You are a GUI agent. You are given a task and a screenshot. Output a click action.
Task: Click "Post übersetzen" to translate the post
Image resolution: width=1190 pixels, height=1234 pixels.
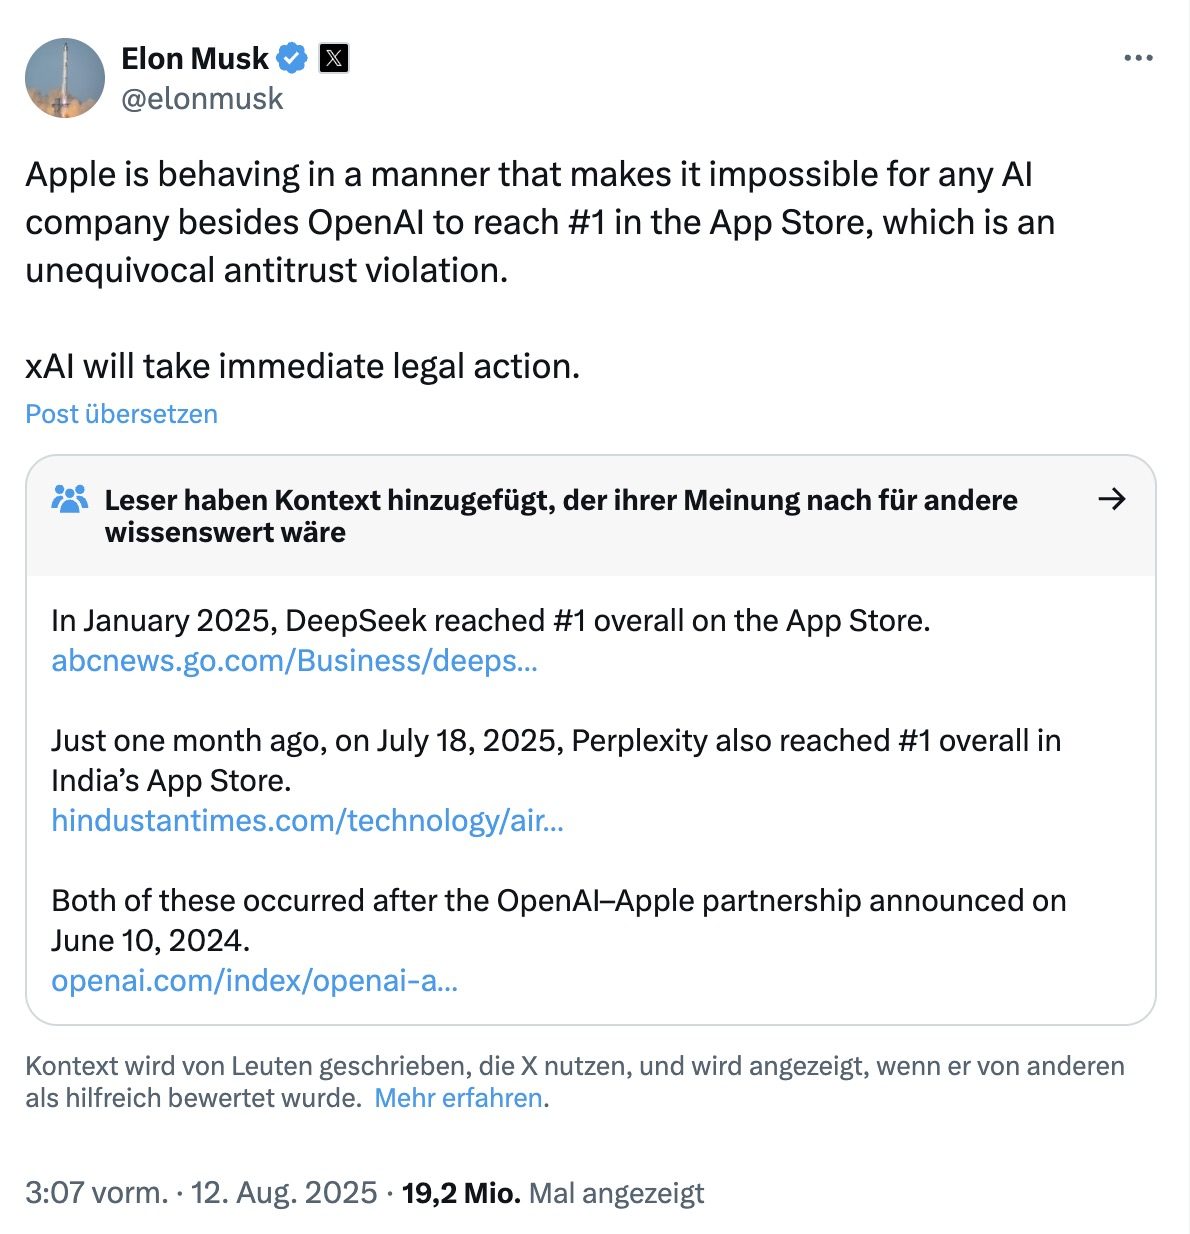click(x=121, y=414)
